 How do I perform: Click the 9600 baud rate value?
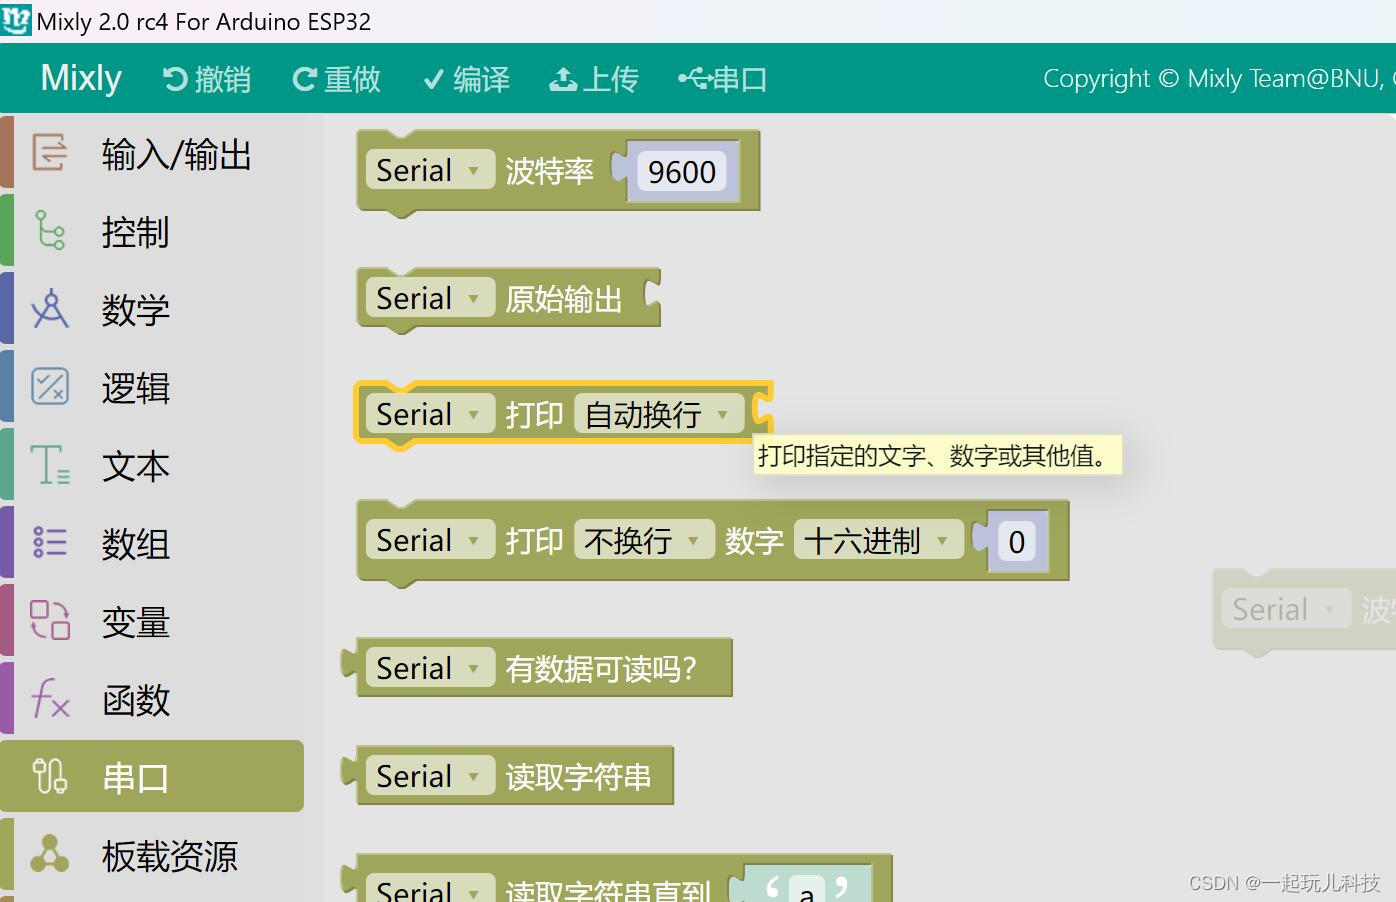pyautogui.click(x=682, y=172)
